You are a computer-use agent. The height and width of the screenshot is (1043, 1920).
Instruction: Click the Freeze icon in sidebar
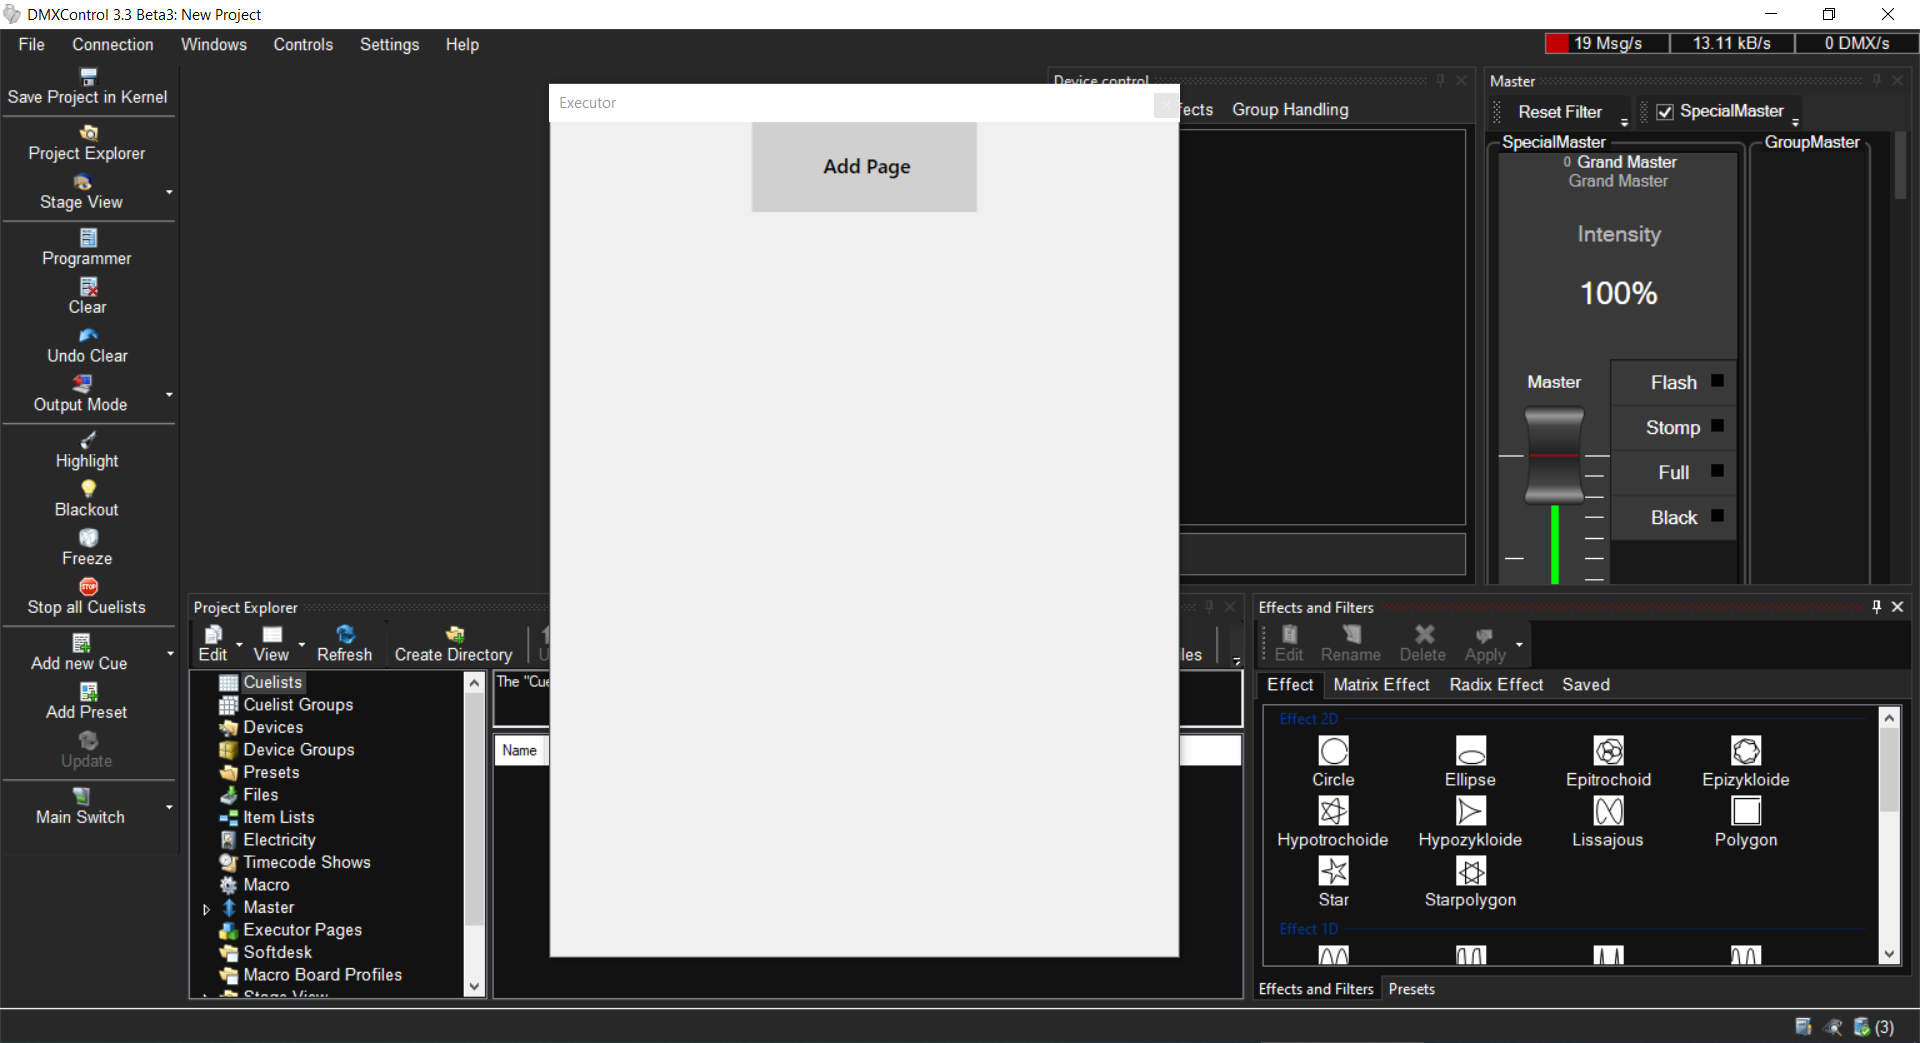pyautogui.click(x=88, y=538)
